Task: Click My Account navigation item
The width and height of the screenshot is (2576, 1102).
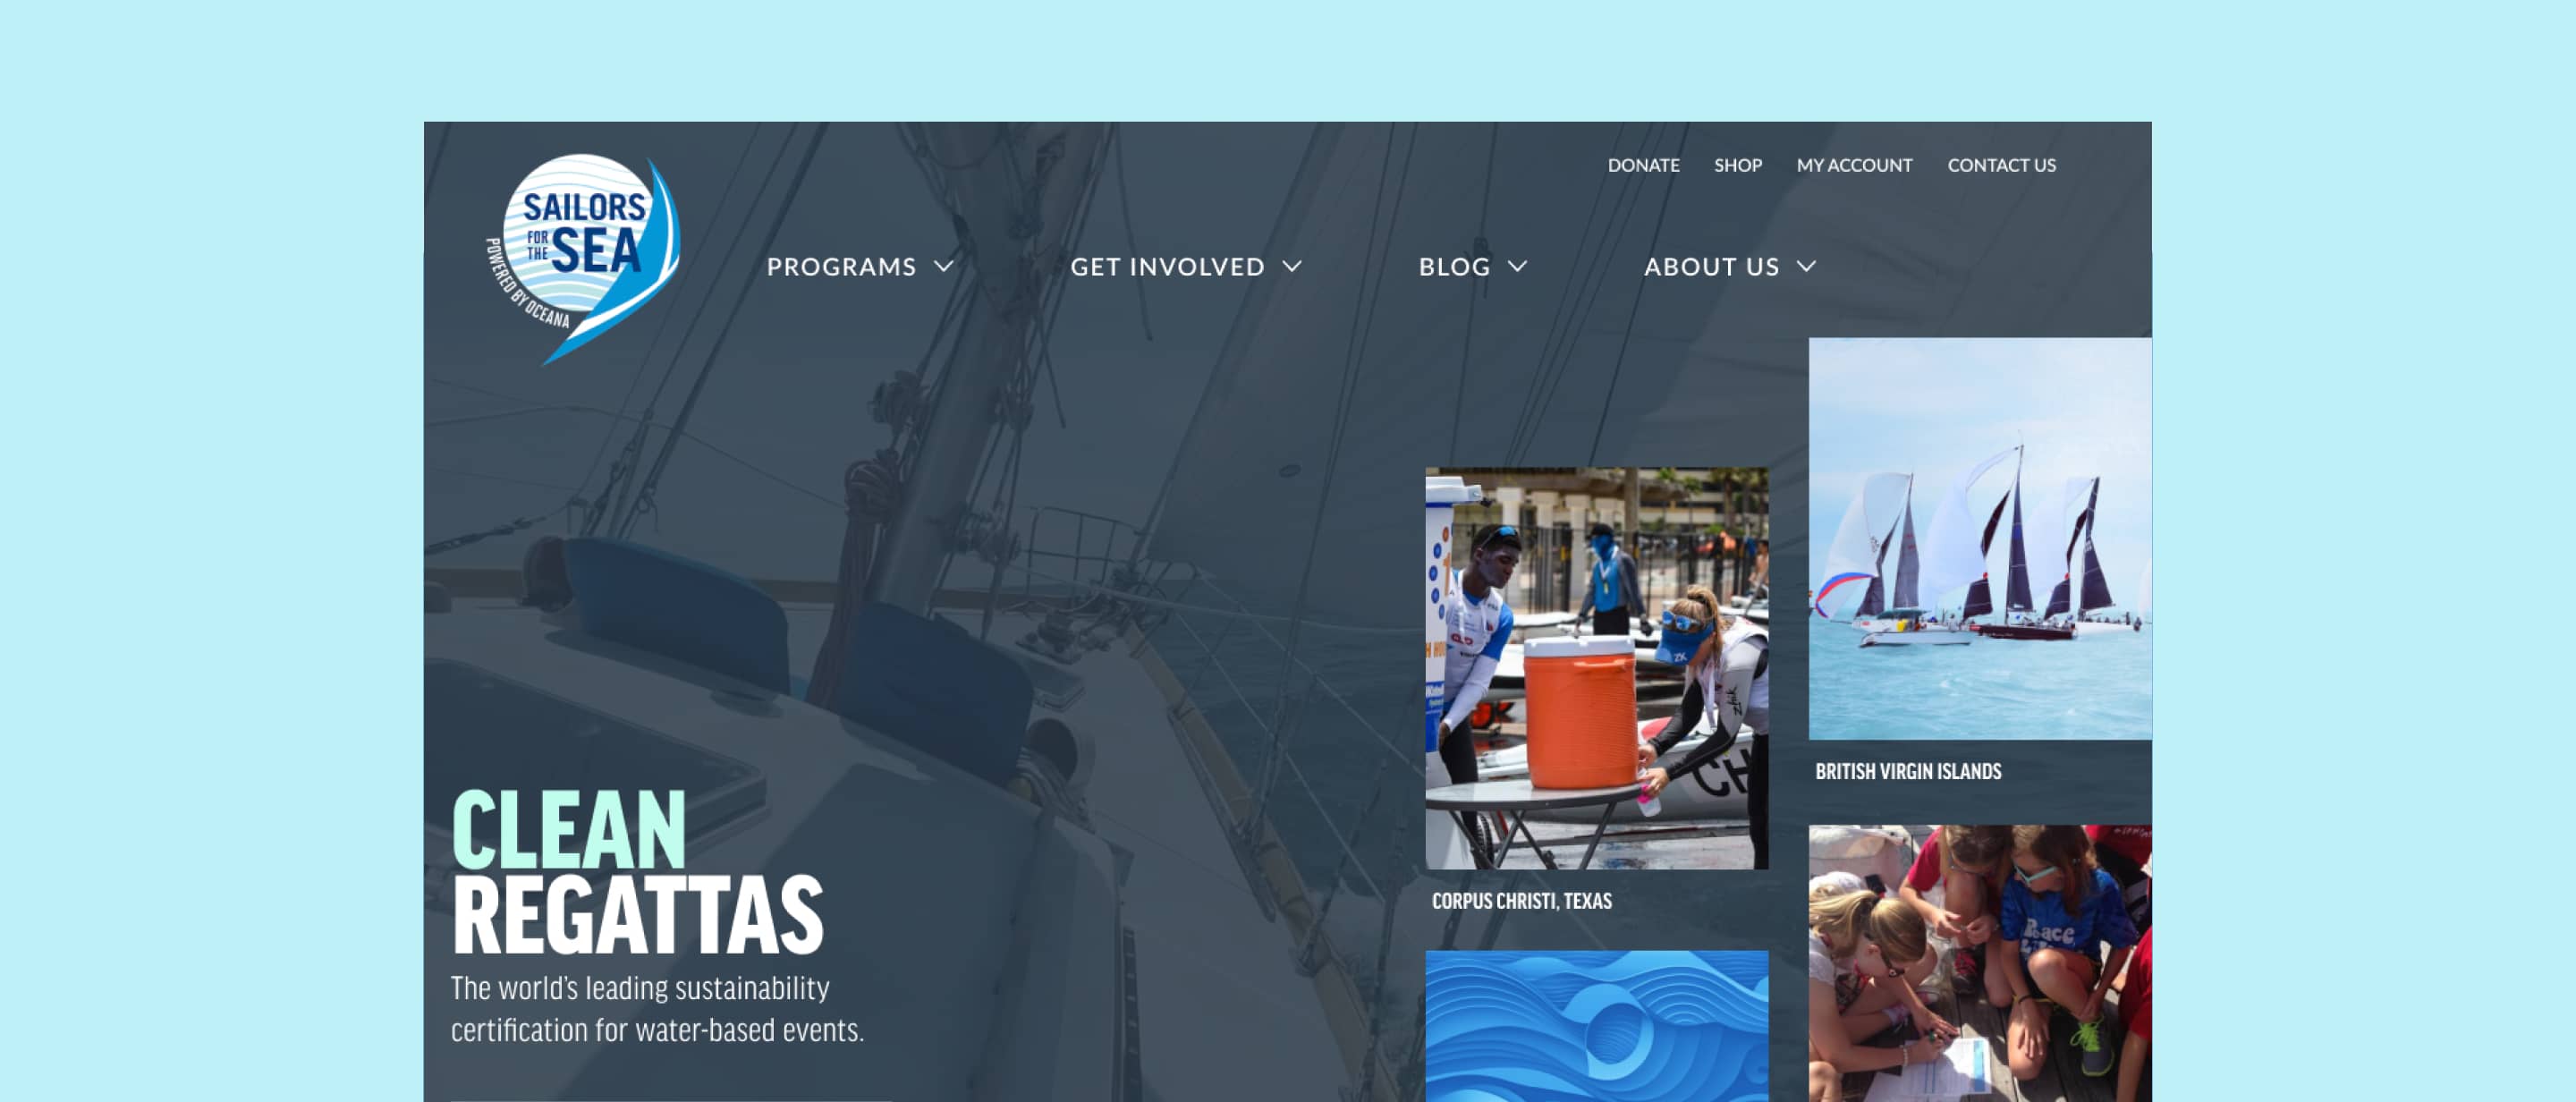Action: [1853, 165]
